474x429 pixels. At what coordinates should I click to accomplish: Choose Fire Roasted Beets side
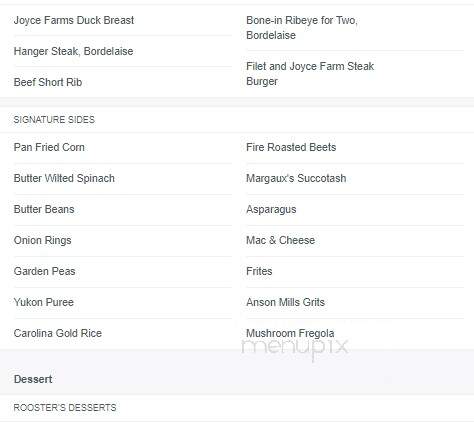point(291,147)
